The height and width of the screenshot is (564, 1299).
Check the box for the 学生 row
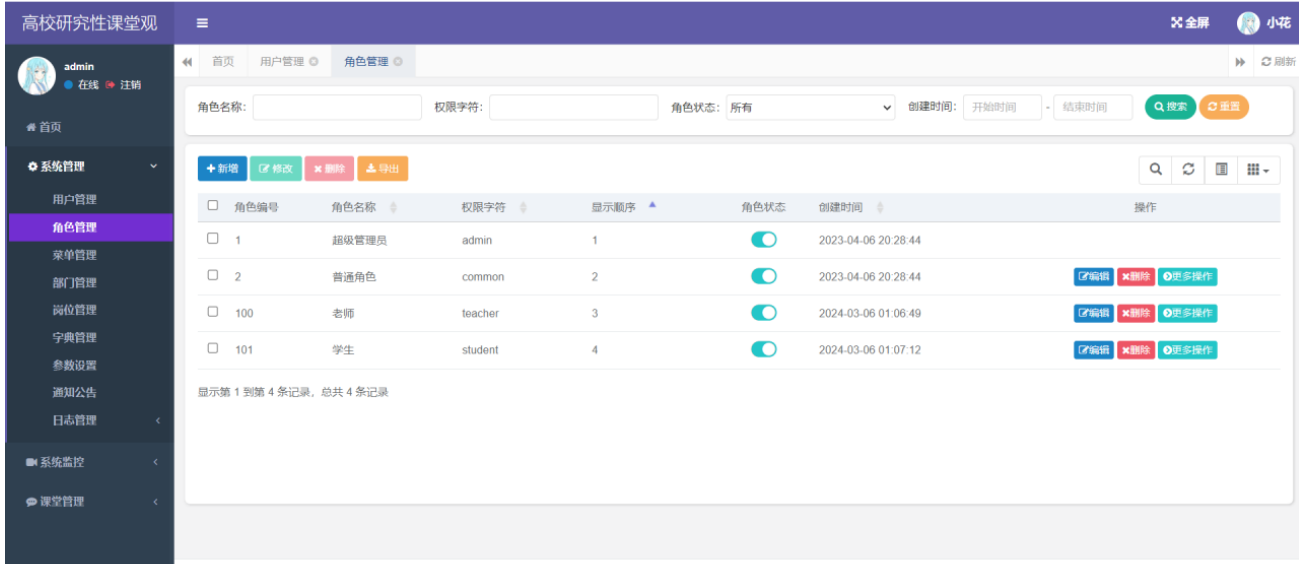212,348
